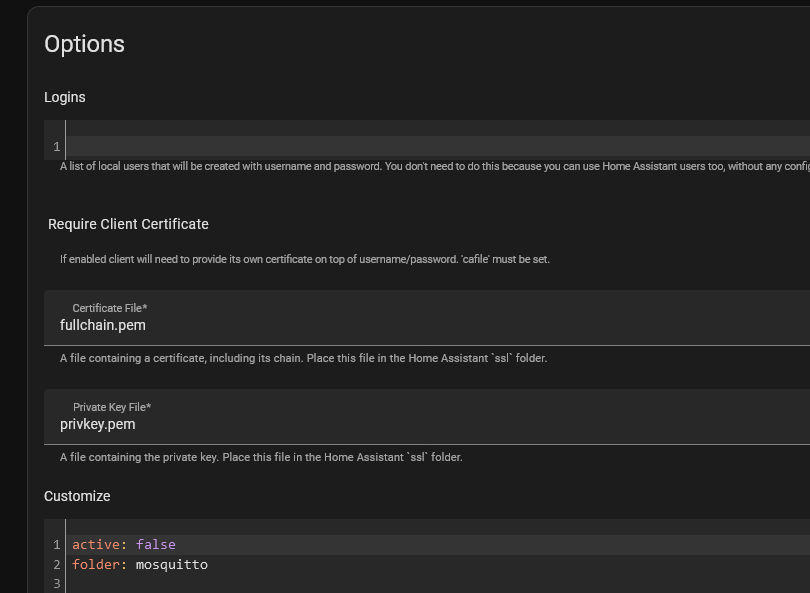Image resolution: width=810 pixels, height=593 pixels.
Task: Click the Logins section label
Action: pos(65,97)
